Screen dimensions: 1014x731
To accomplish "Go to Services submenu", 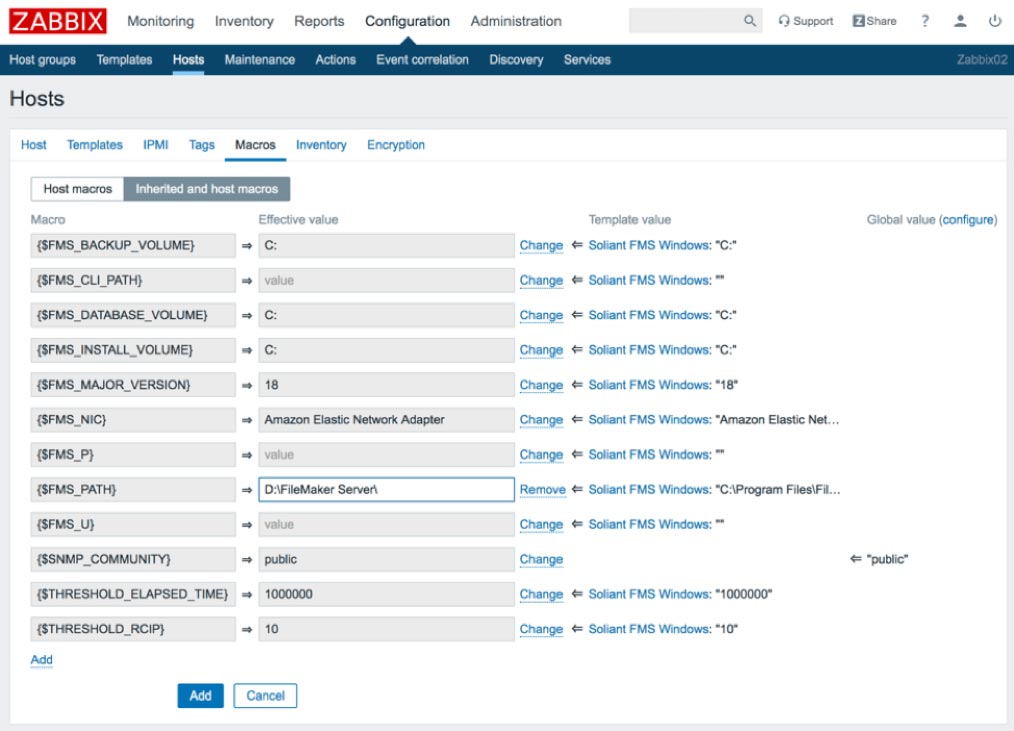I will click(587, 60).
